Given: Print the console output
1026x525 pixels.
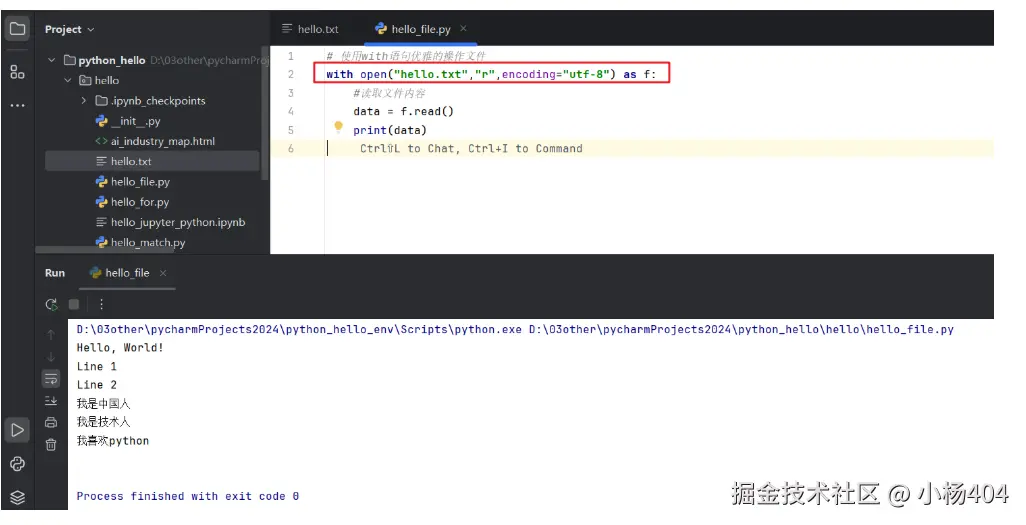Looking at the screenshot, I should click(51, 423).
